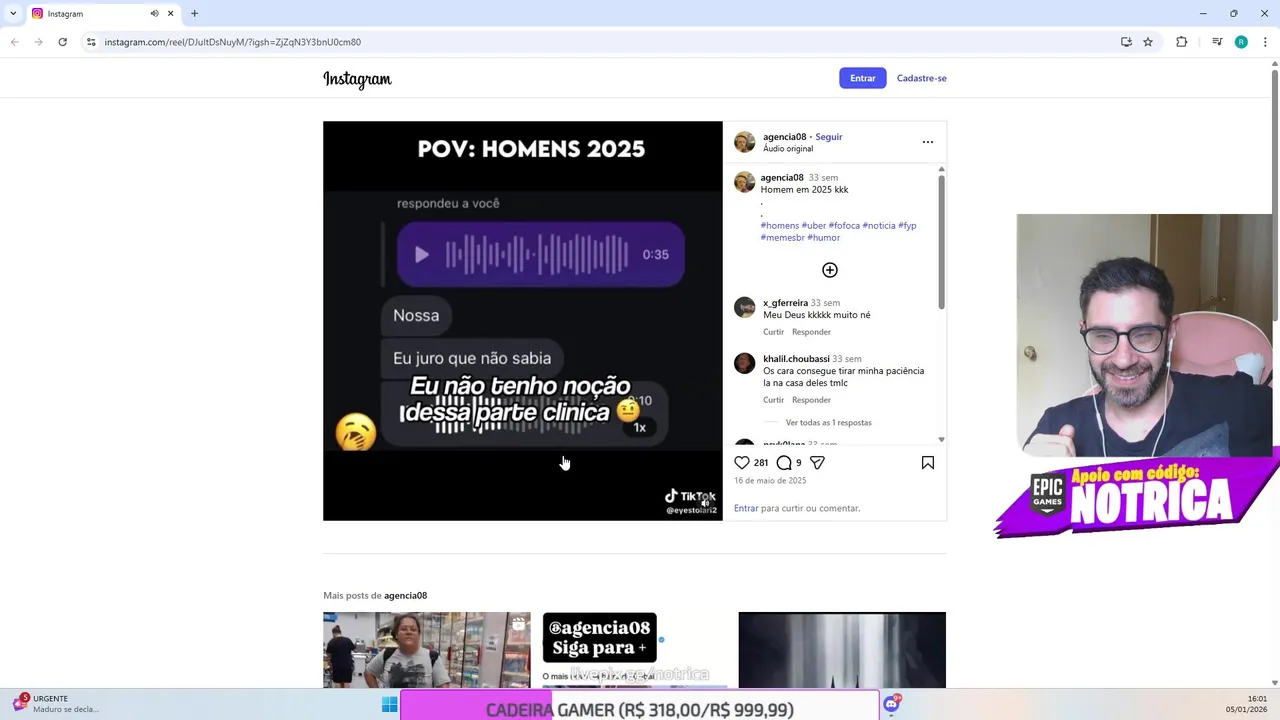Image resolution: width=1280 pixels, height=720 pixels.
Task: Go back with browser back arrow
Action: (14, 42)
